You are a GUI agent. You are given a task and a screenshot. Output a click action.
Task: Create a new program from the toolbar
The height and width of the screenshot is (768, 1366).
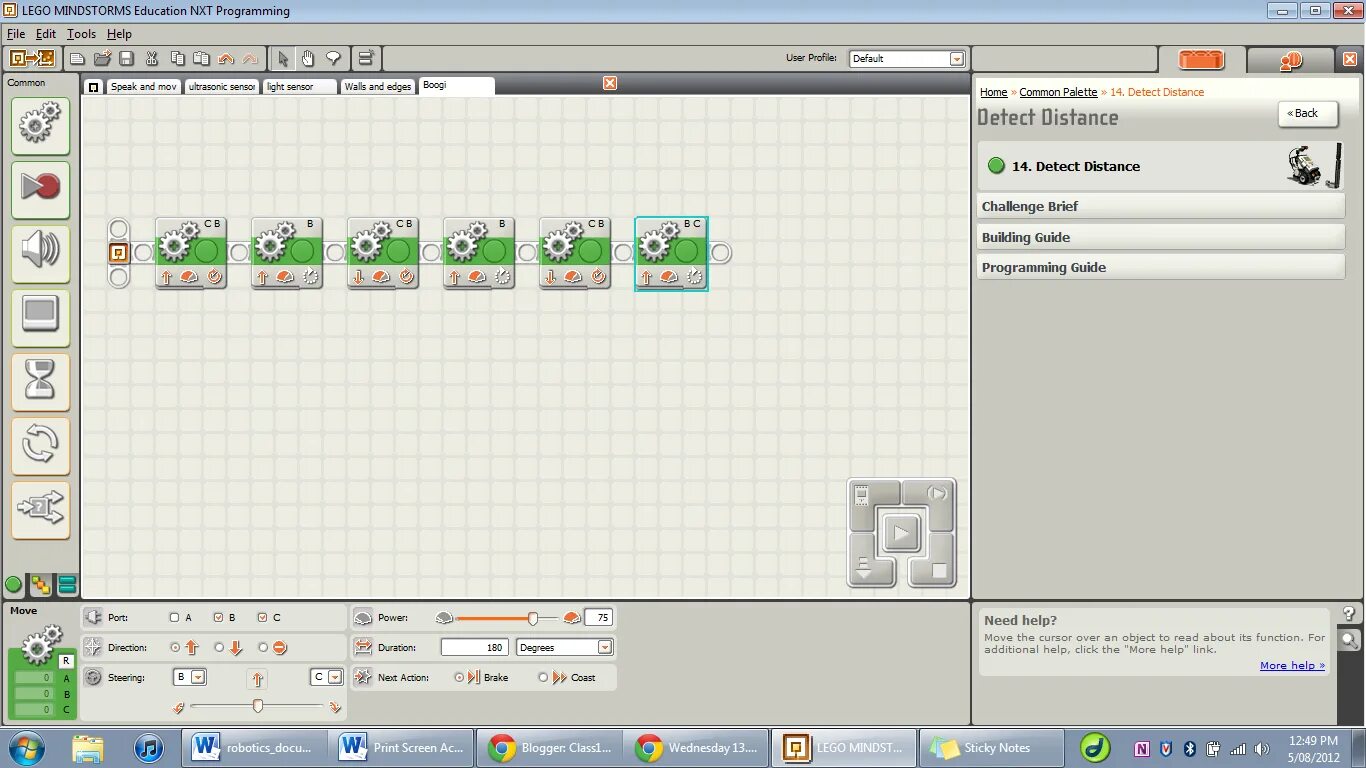click(x=77, y=59)
